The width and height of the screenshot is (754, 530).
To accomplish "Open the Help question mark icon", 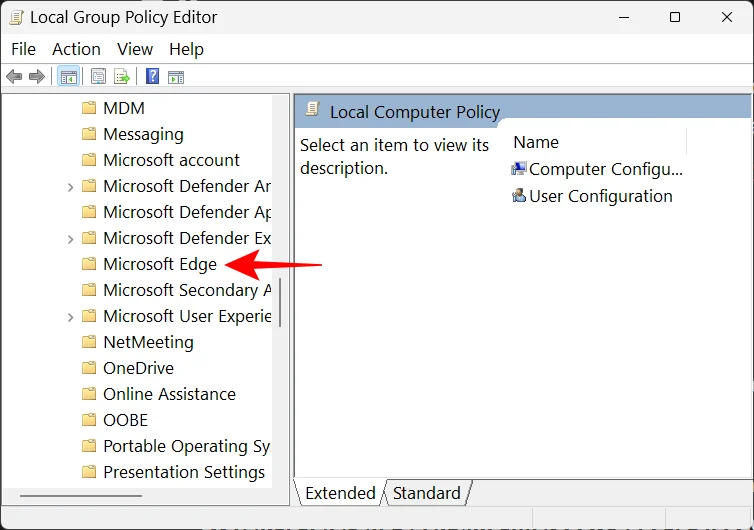I will pyautogui.click(x=152, y=76).
